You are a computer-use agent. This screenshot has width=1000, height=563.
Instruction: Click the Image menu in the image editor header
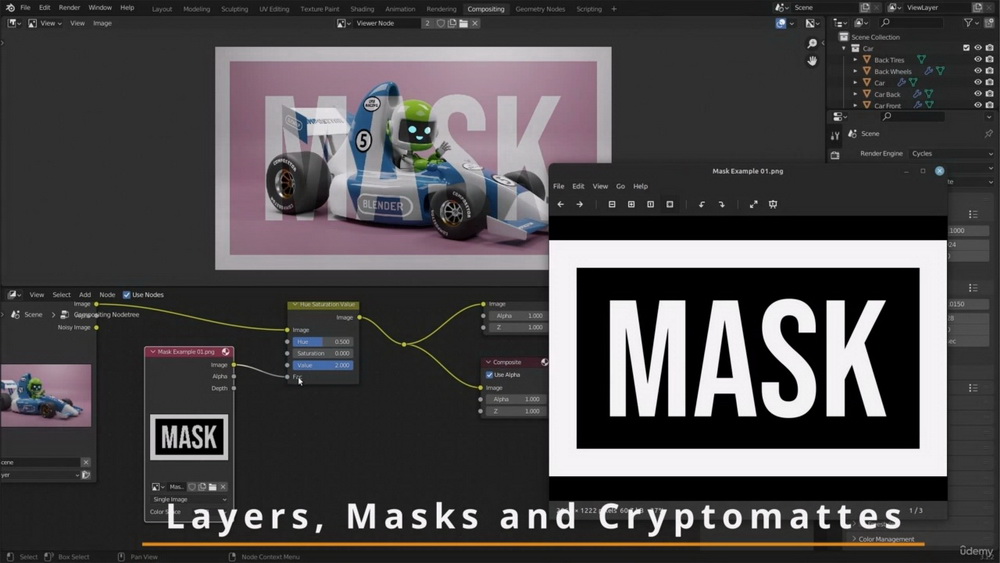coord(102,23)
